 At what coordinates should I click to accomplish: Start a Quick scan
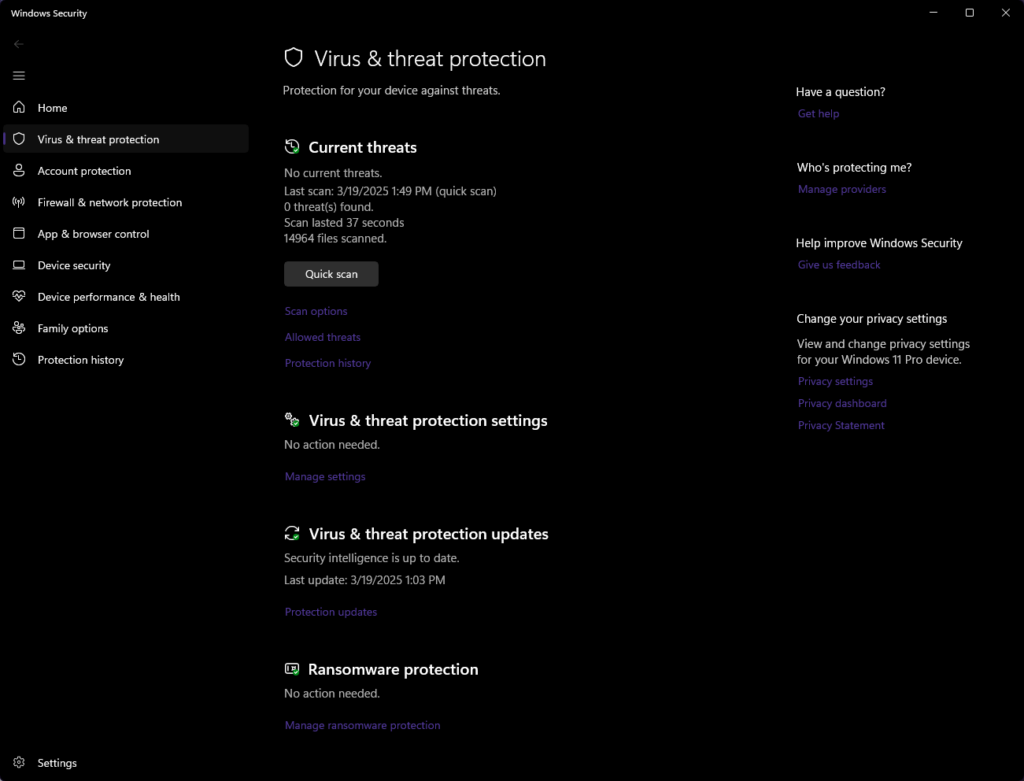[331, 274]
